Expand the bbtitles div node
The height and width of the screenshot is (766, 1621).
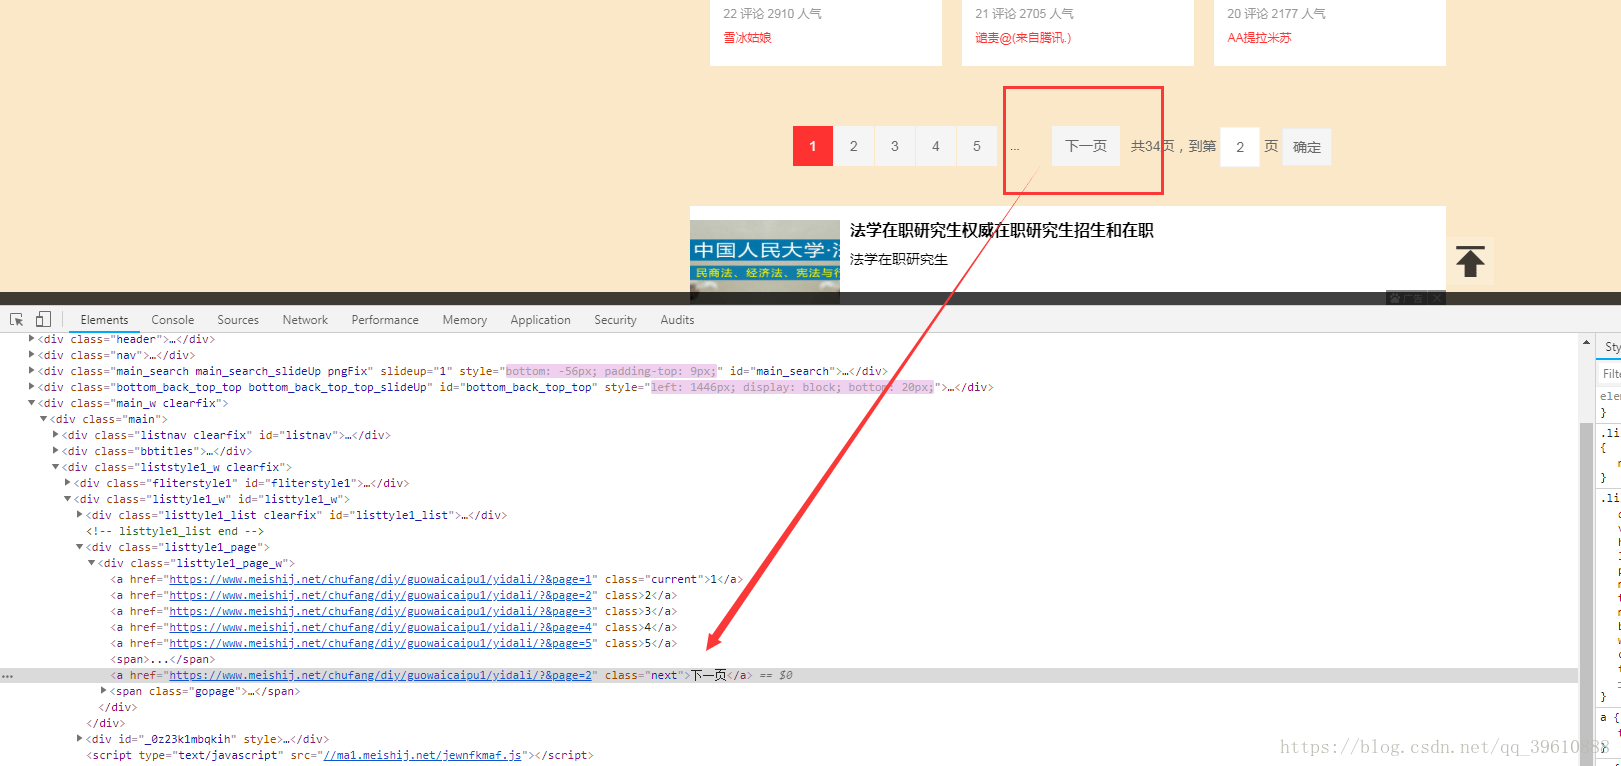tap(55, 451)
